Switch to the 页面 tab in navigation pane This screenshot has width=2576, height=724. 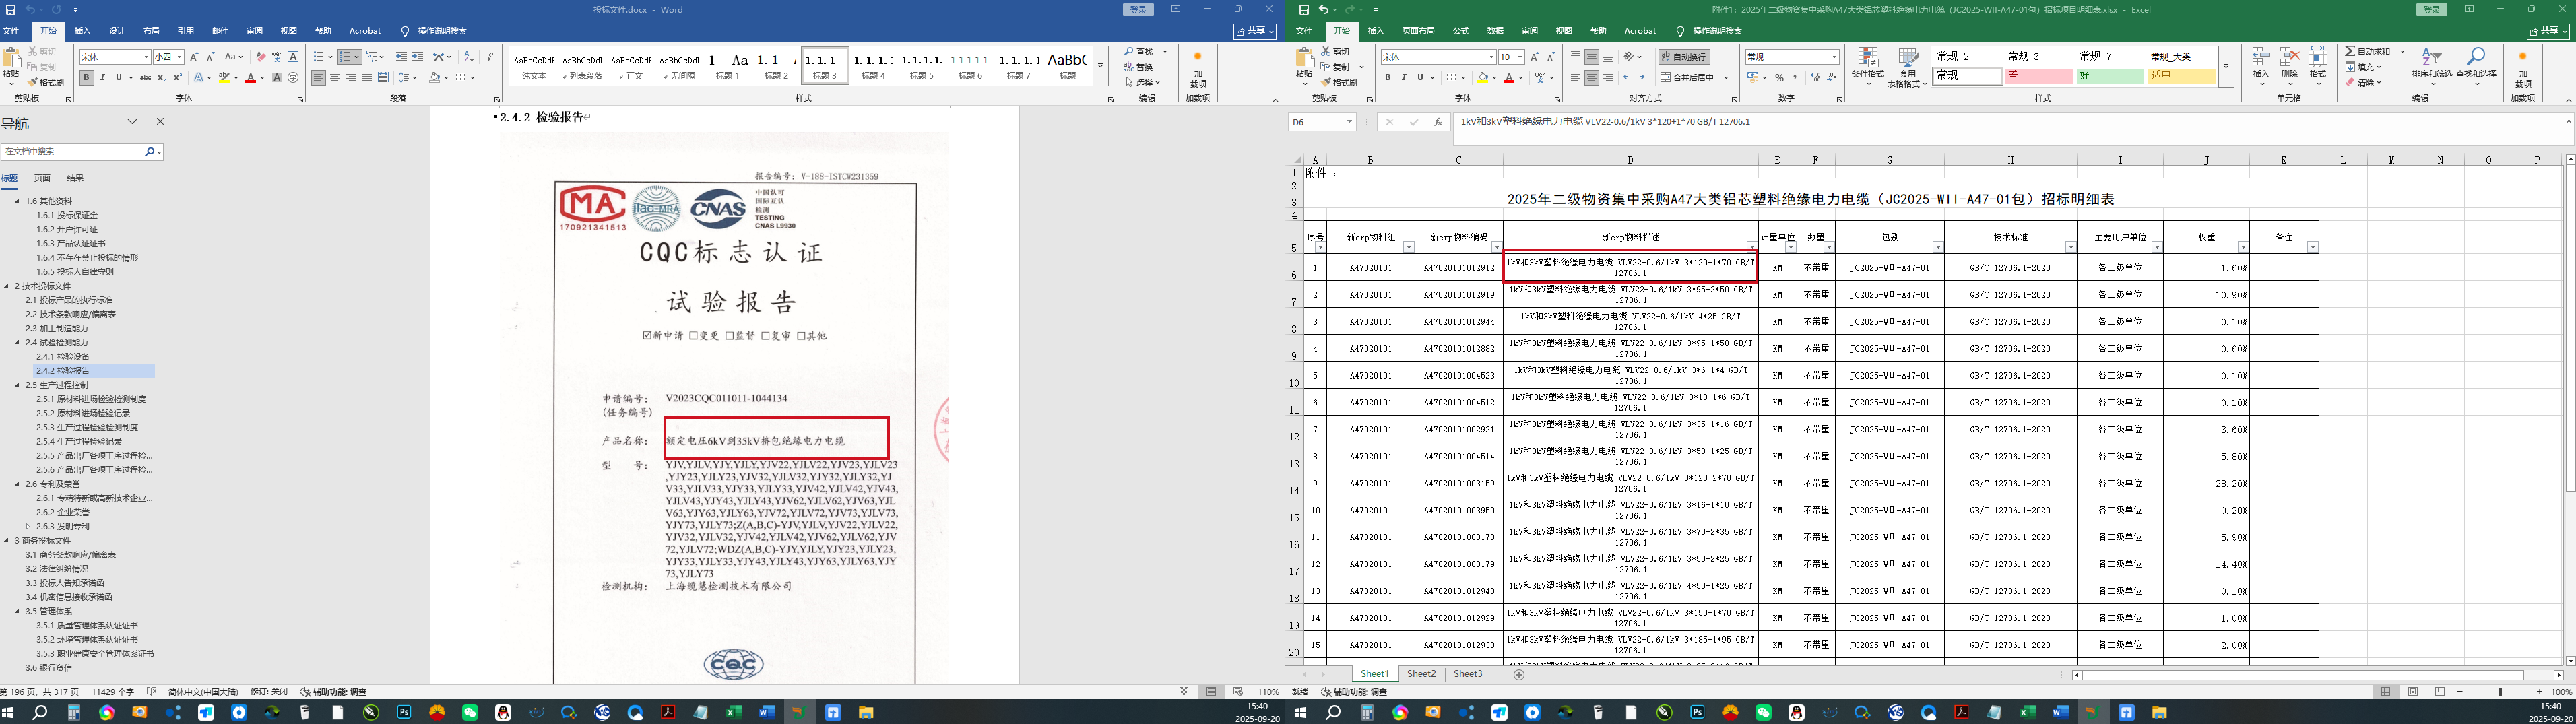point(42,178)
